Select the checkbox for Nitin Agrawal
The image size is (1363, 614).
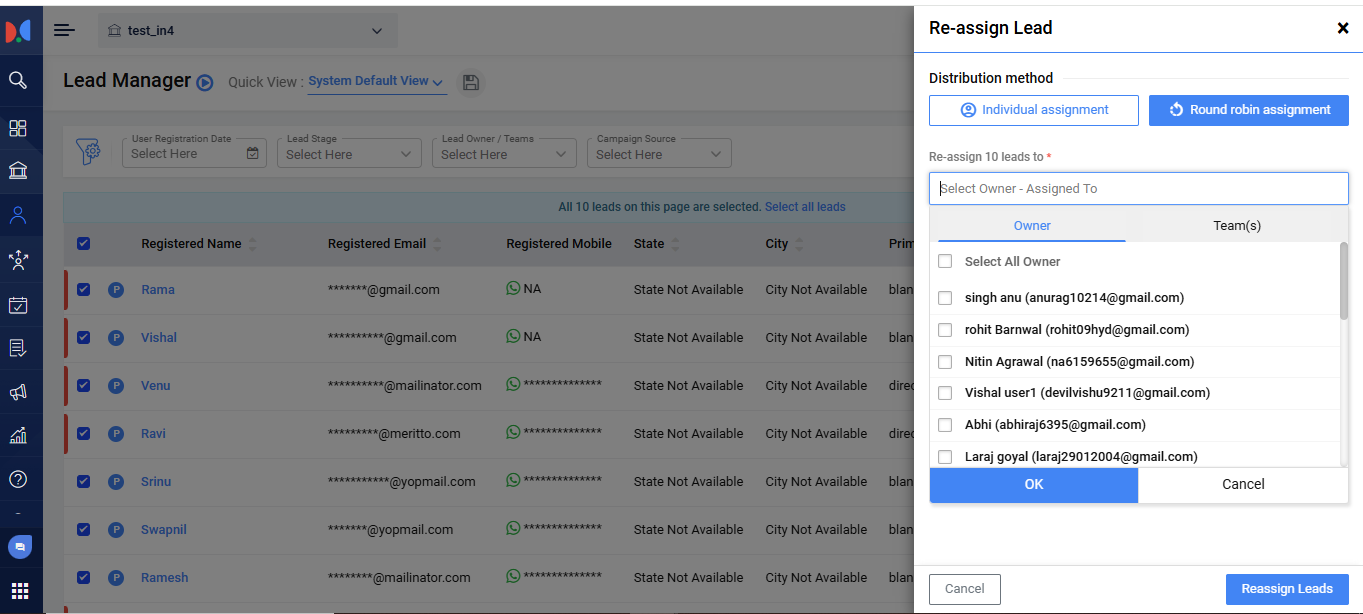pyautogui.click(x=945, y=362)
